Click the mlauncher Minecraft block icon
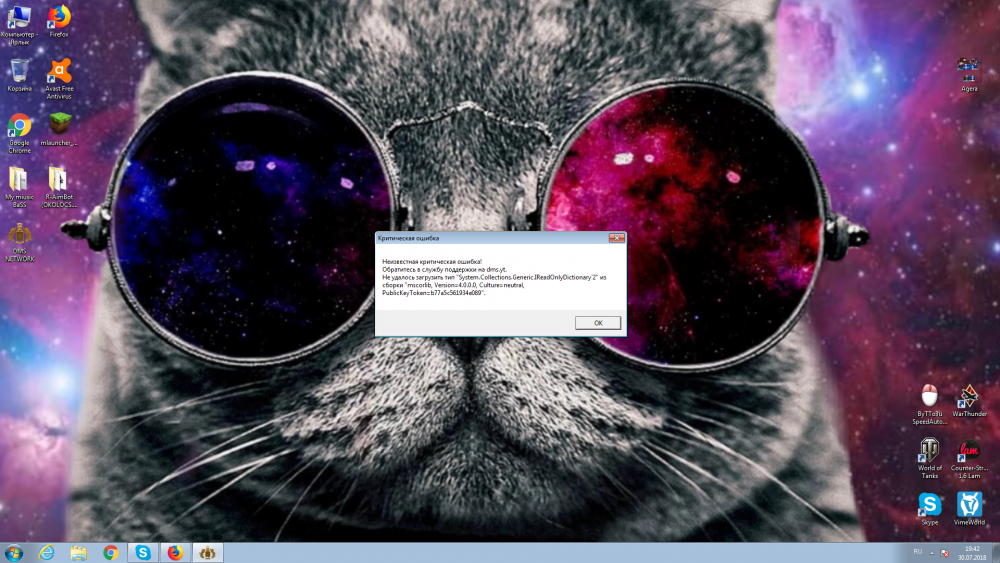1000x563 pixels. pos(59,126)
